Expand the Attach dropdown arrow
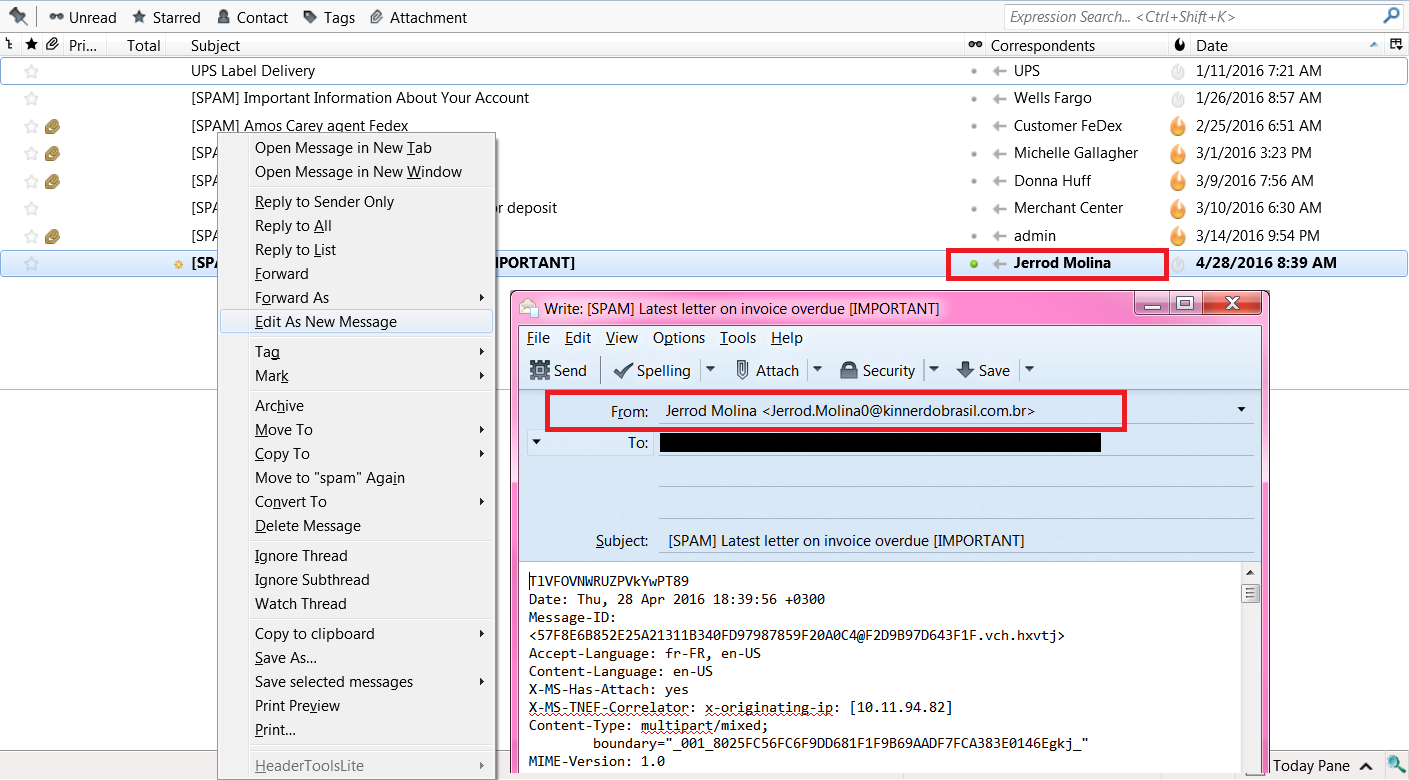The height and width of the screenshot is (780, 1409). click(817, 370)
